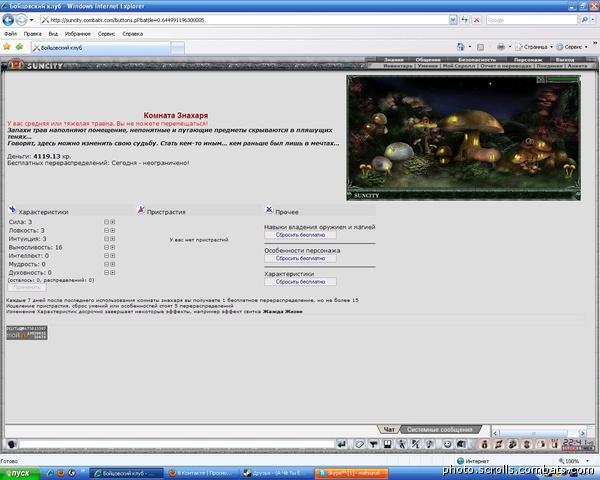This screenshot has width=600, height=480.
Task: Increase Сила with its plus button
Action: point(113,222)
